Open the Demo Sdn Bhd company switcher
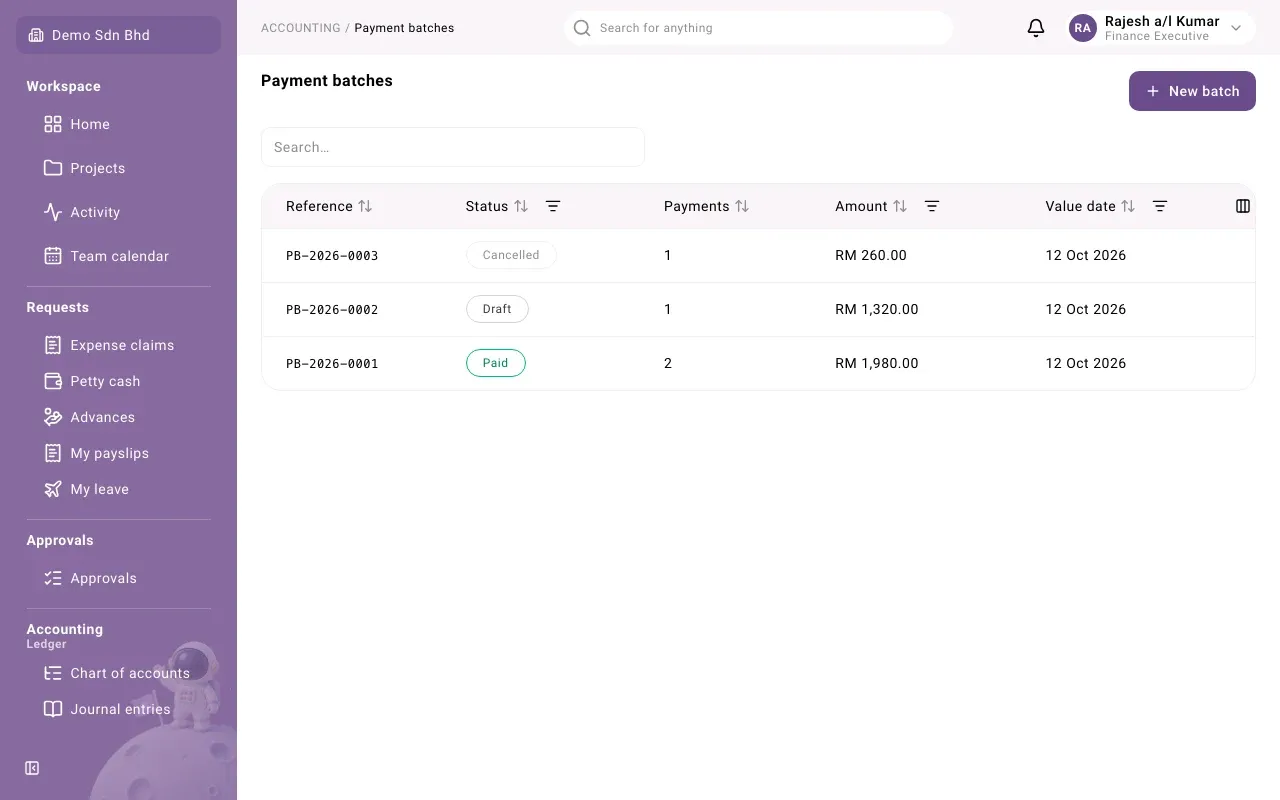This screenshot has width=1280, height=800. tap(118, 35)
